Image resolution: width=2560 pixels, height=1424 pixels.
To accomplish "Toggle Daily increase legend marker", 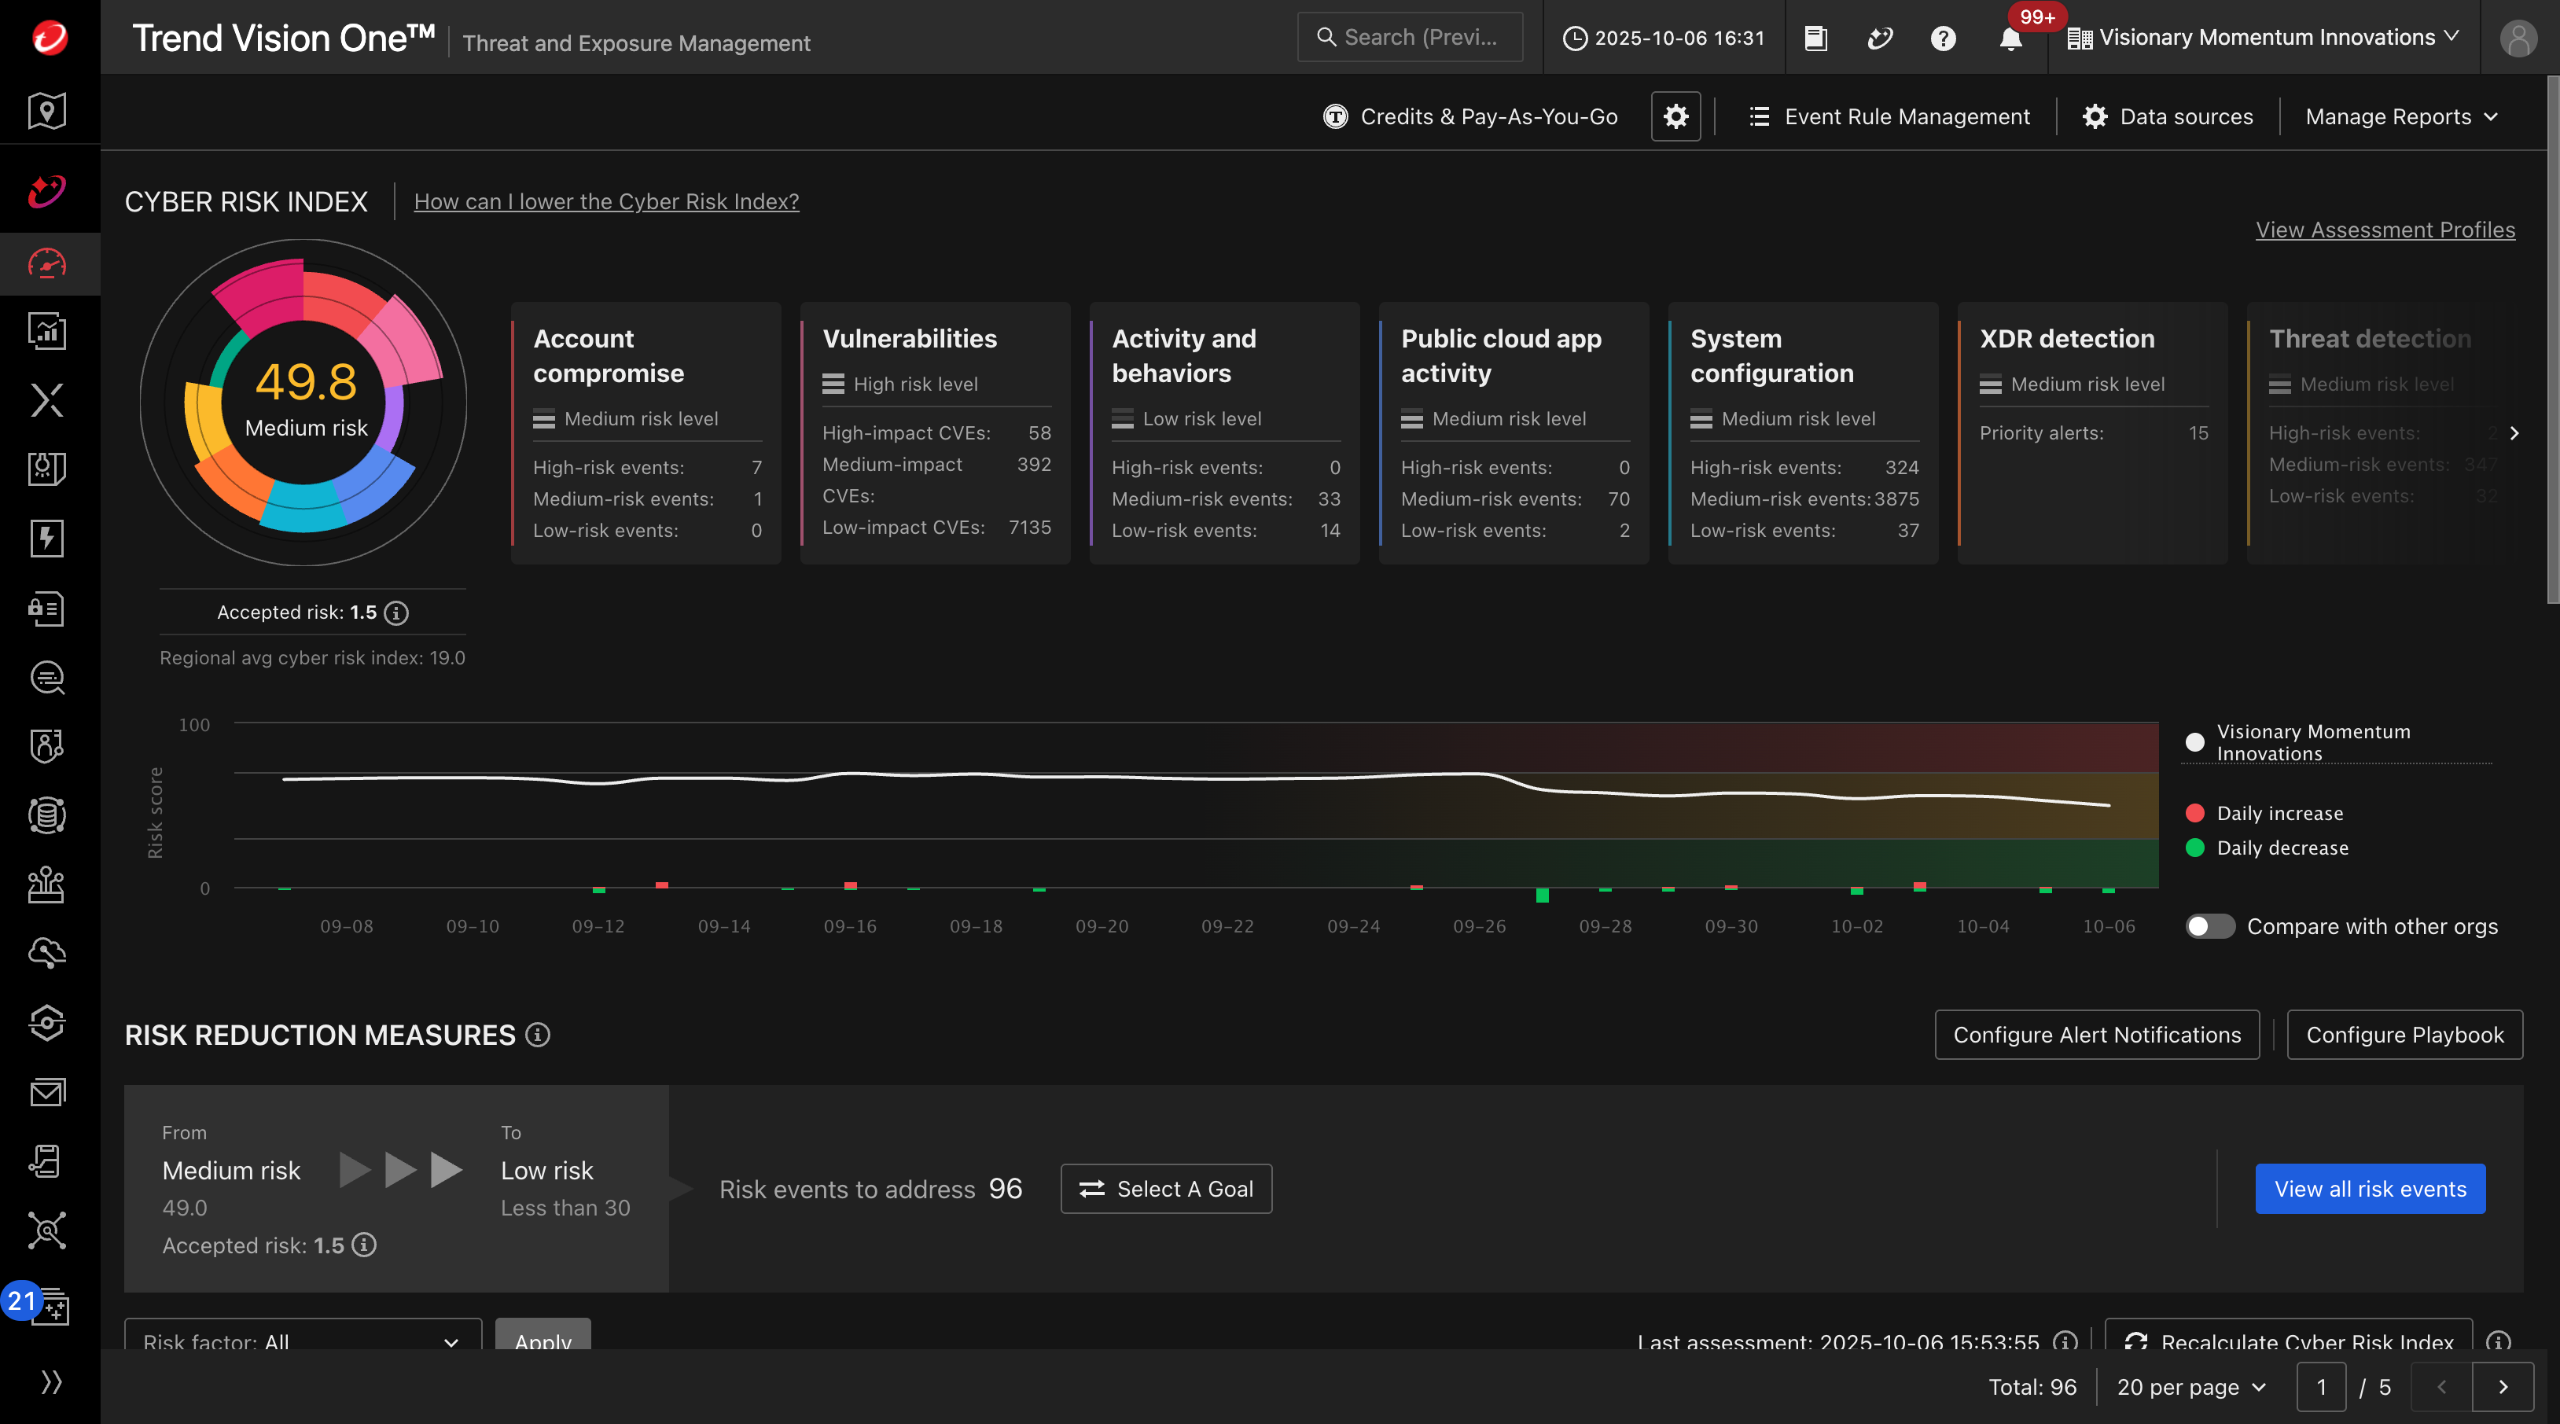I will 2195,813.
